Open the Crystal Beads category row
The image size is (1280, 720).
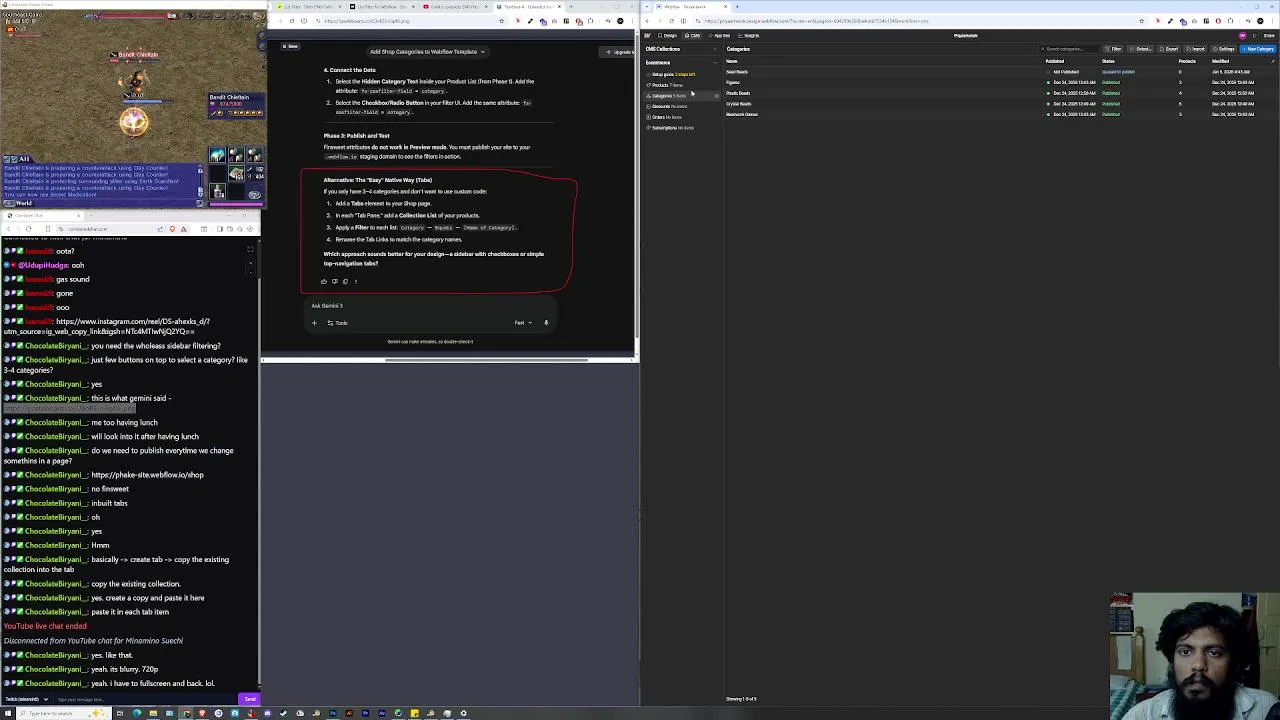tap(1000, 104)
